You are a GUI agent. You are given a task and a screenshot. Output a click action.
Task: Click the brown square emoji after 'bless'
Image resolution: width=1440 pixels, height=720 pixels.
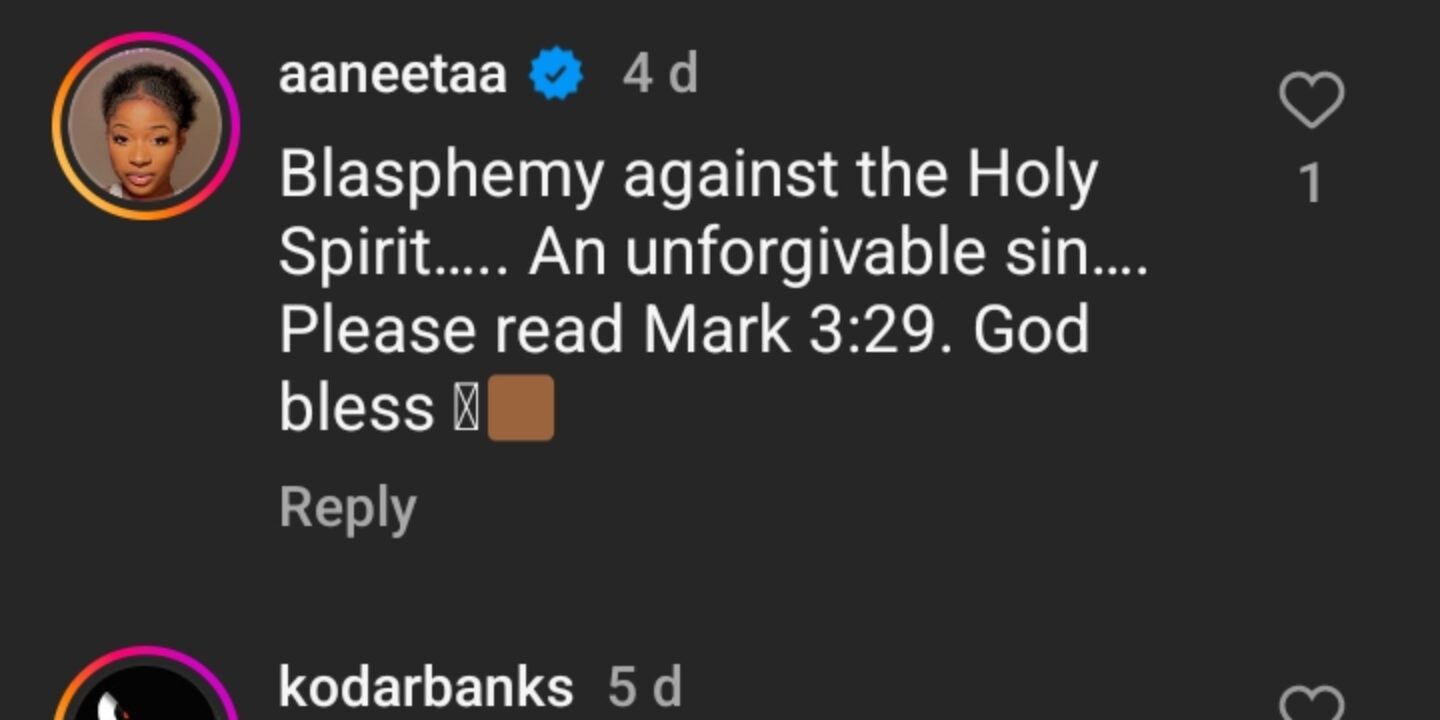(521, 408)
